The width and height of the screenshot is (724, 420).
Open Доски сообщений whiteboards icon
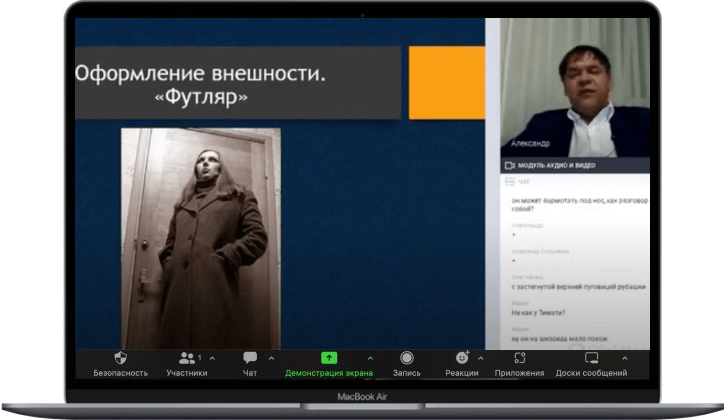[591, 358]
